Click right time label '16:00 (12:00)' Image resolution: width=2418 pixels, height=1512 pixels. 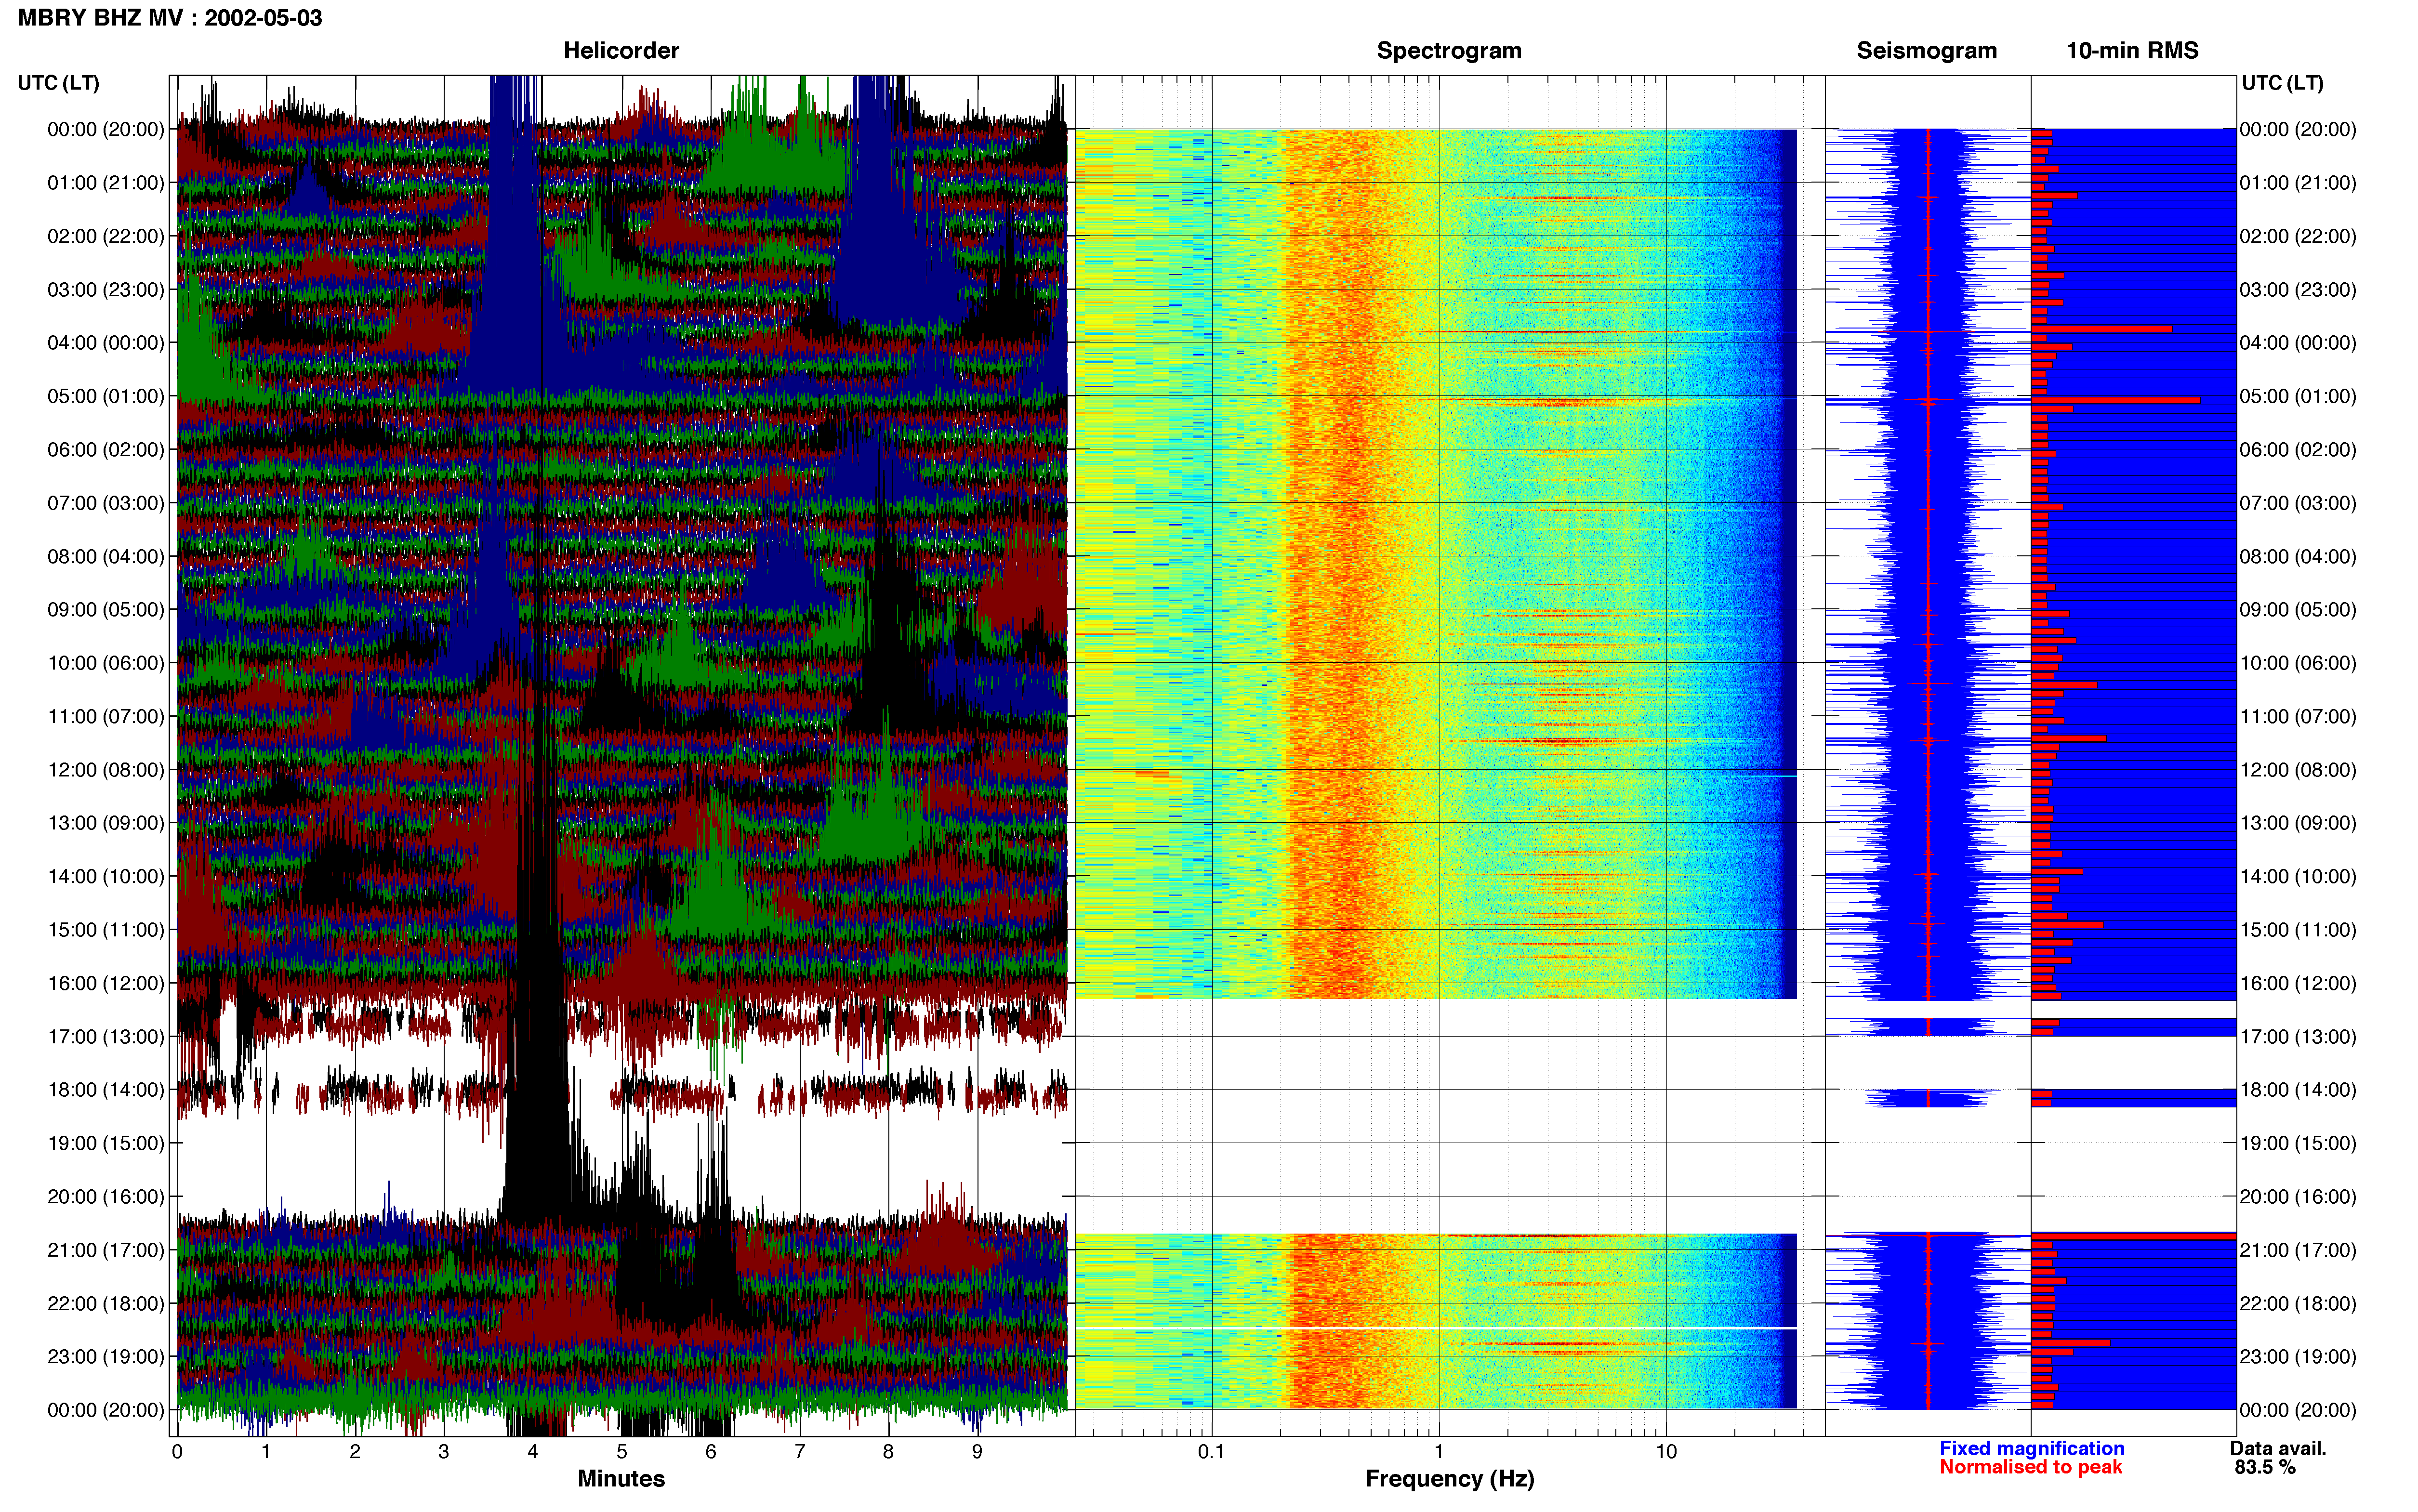tap(2298, 983)
